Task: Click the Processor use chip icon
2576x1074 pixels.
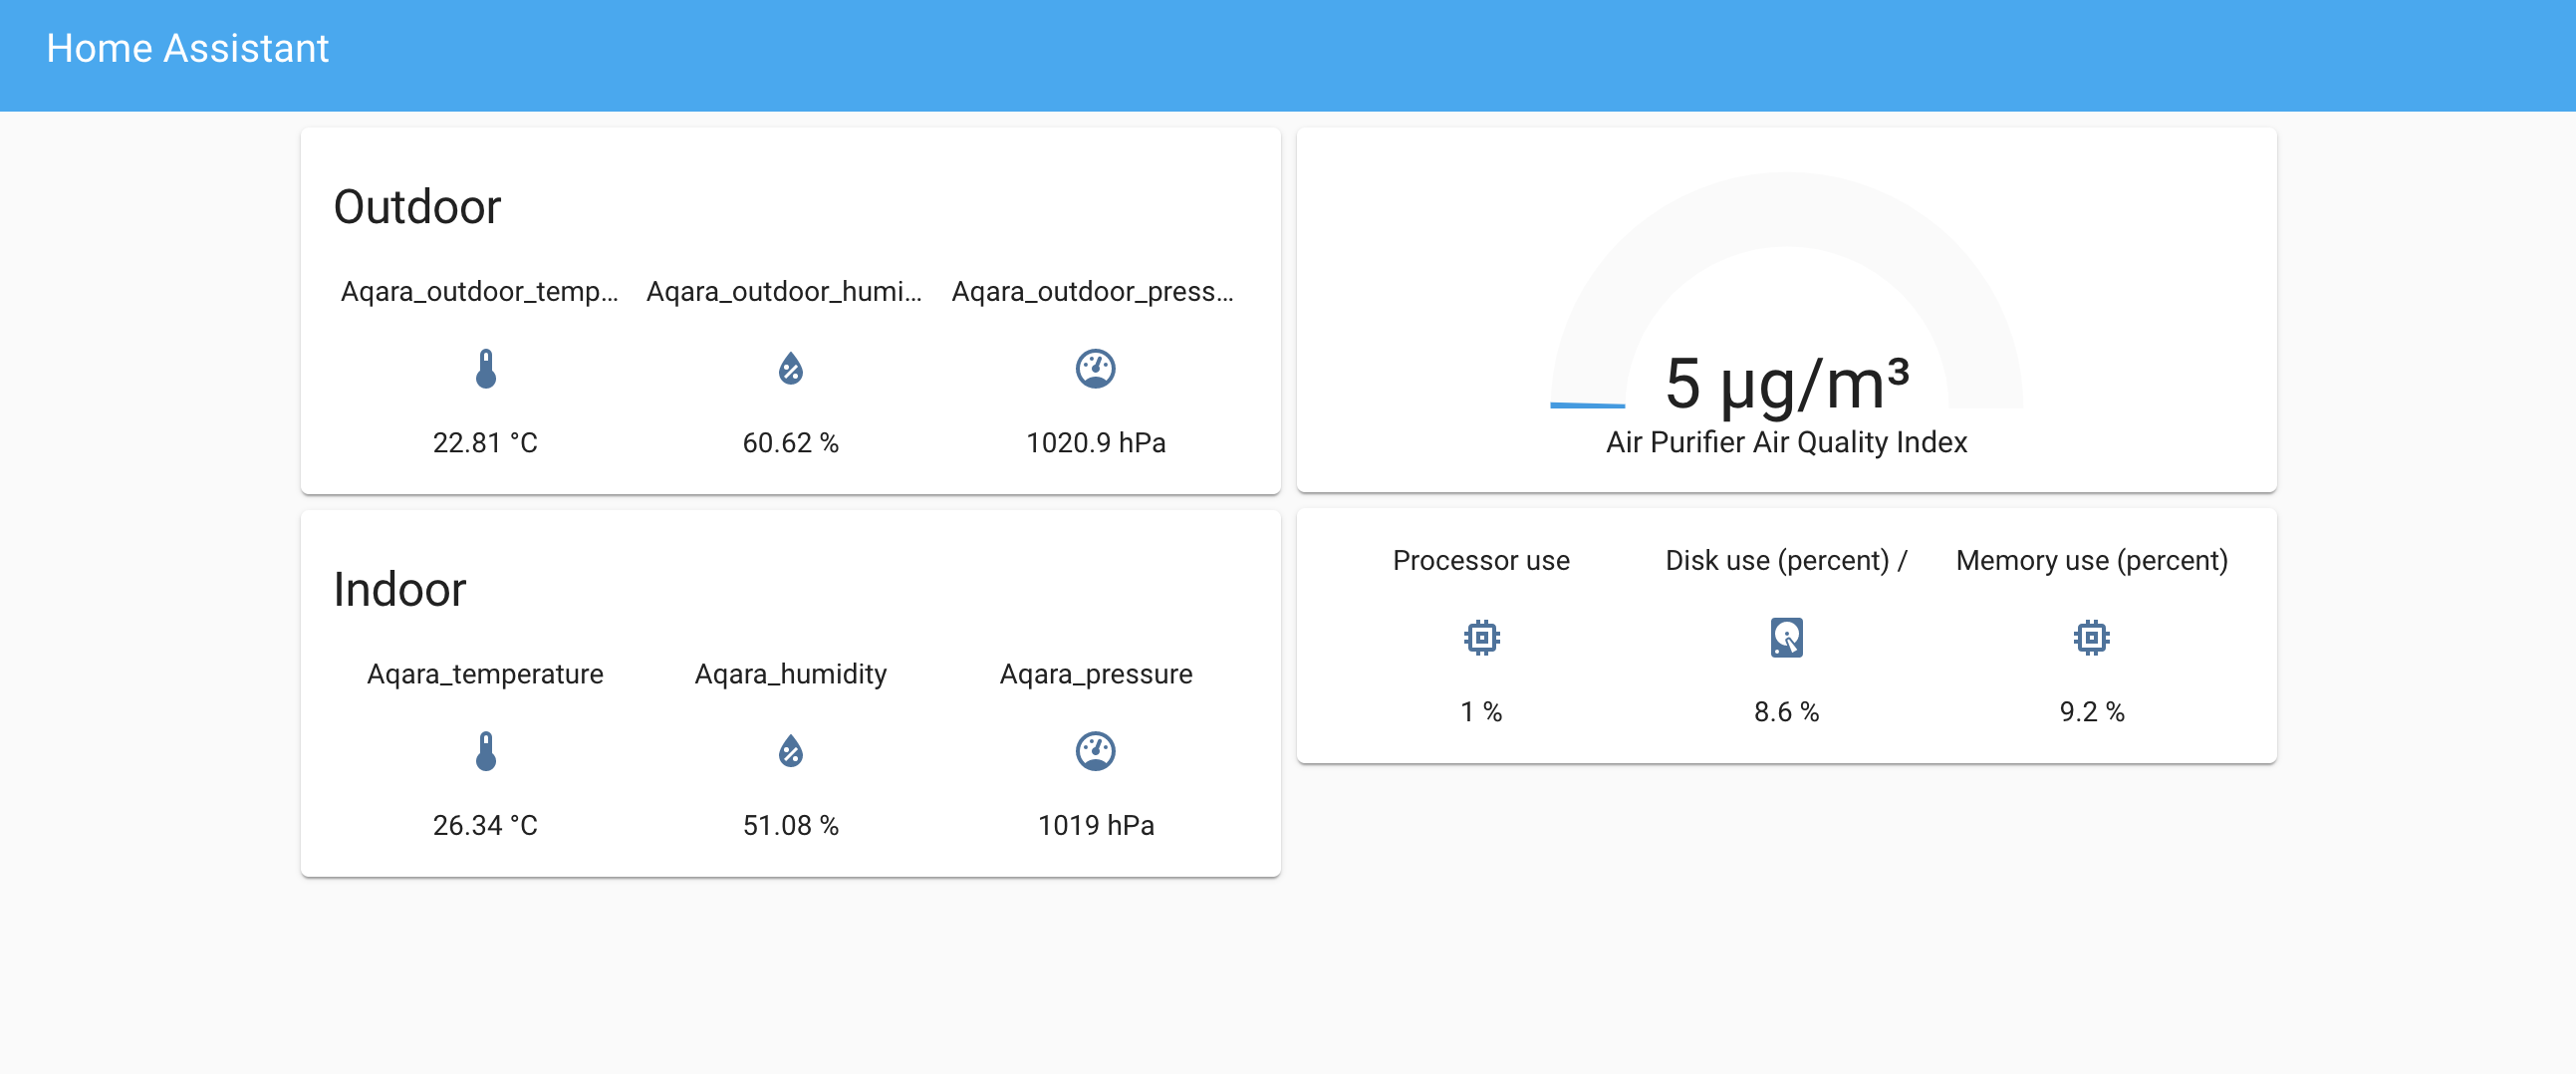Action: pos(1481,637)
